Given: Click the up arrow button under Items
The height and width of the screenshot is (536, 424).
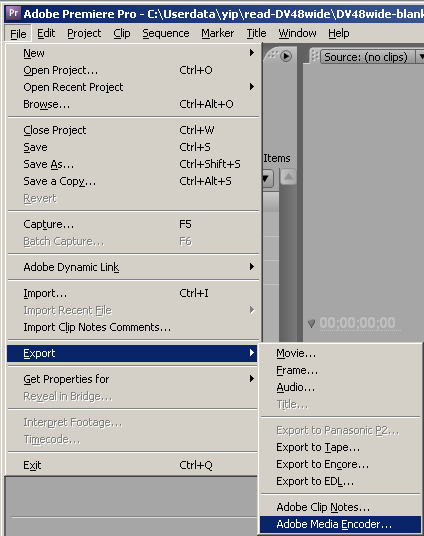Looking at the screenshot, I should click(288, 177).
